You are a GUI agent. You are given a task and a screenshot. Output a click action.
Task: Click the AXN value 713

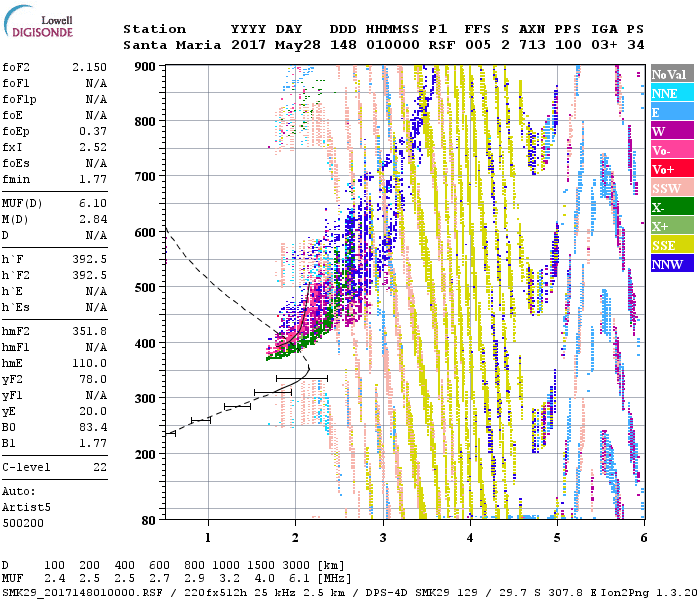pos(532,45)
